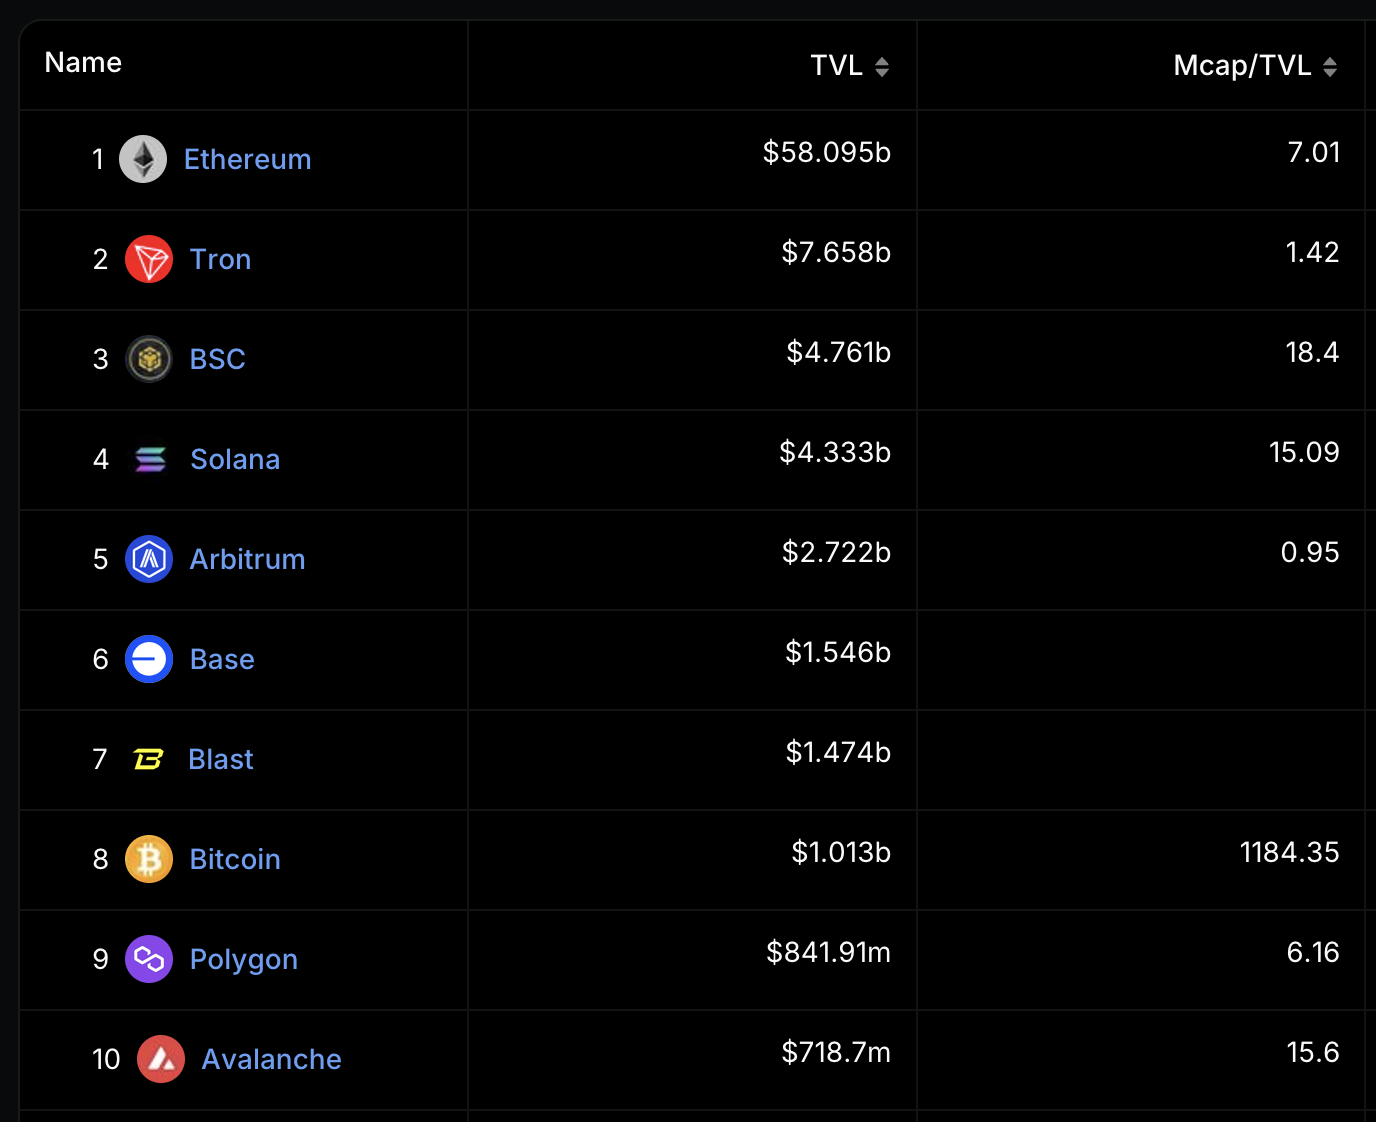
Task: Click the orange Bitcoin logo icon
Action: (149, 859)
